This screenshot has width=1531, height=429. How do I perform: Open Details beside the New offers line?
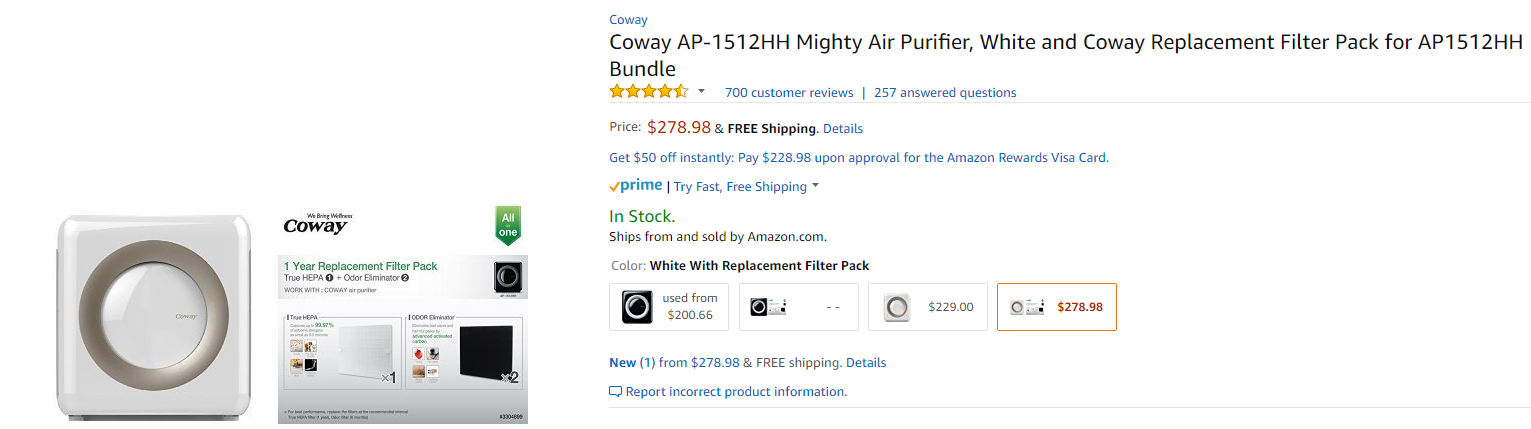[x=865, y=363]
